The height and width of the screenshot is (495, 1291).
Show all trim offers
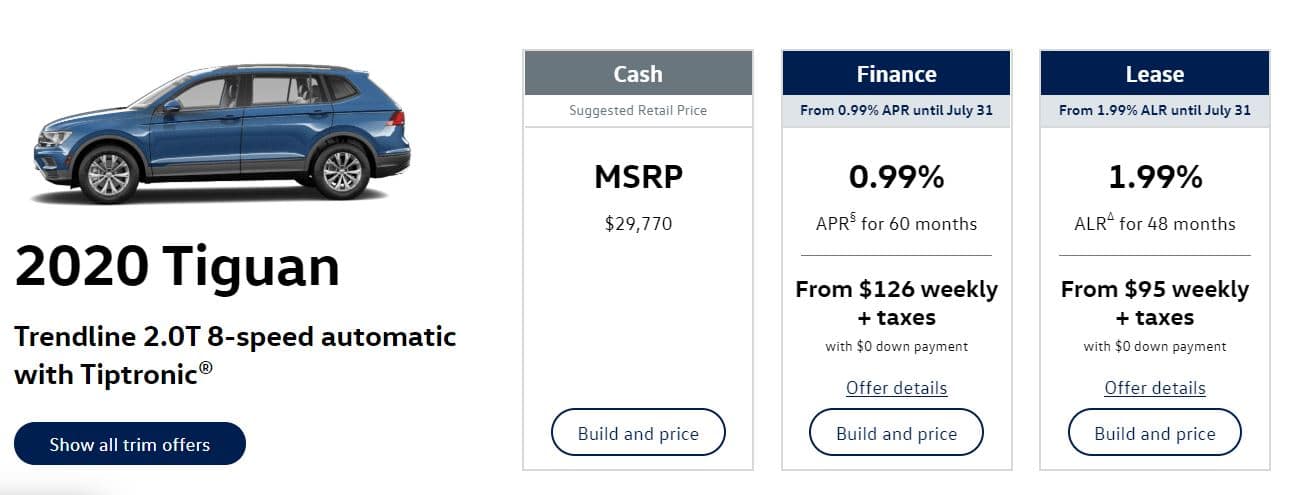[130, 444]
